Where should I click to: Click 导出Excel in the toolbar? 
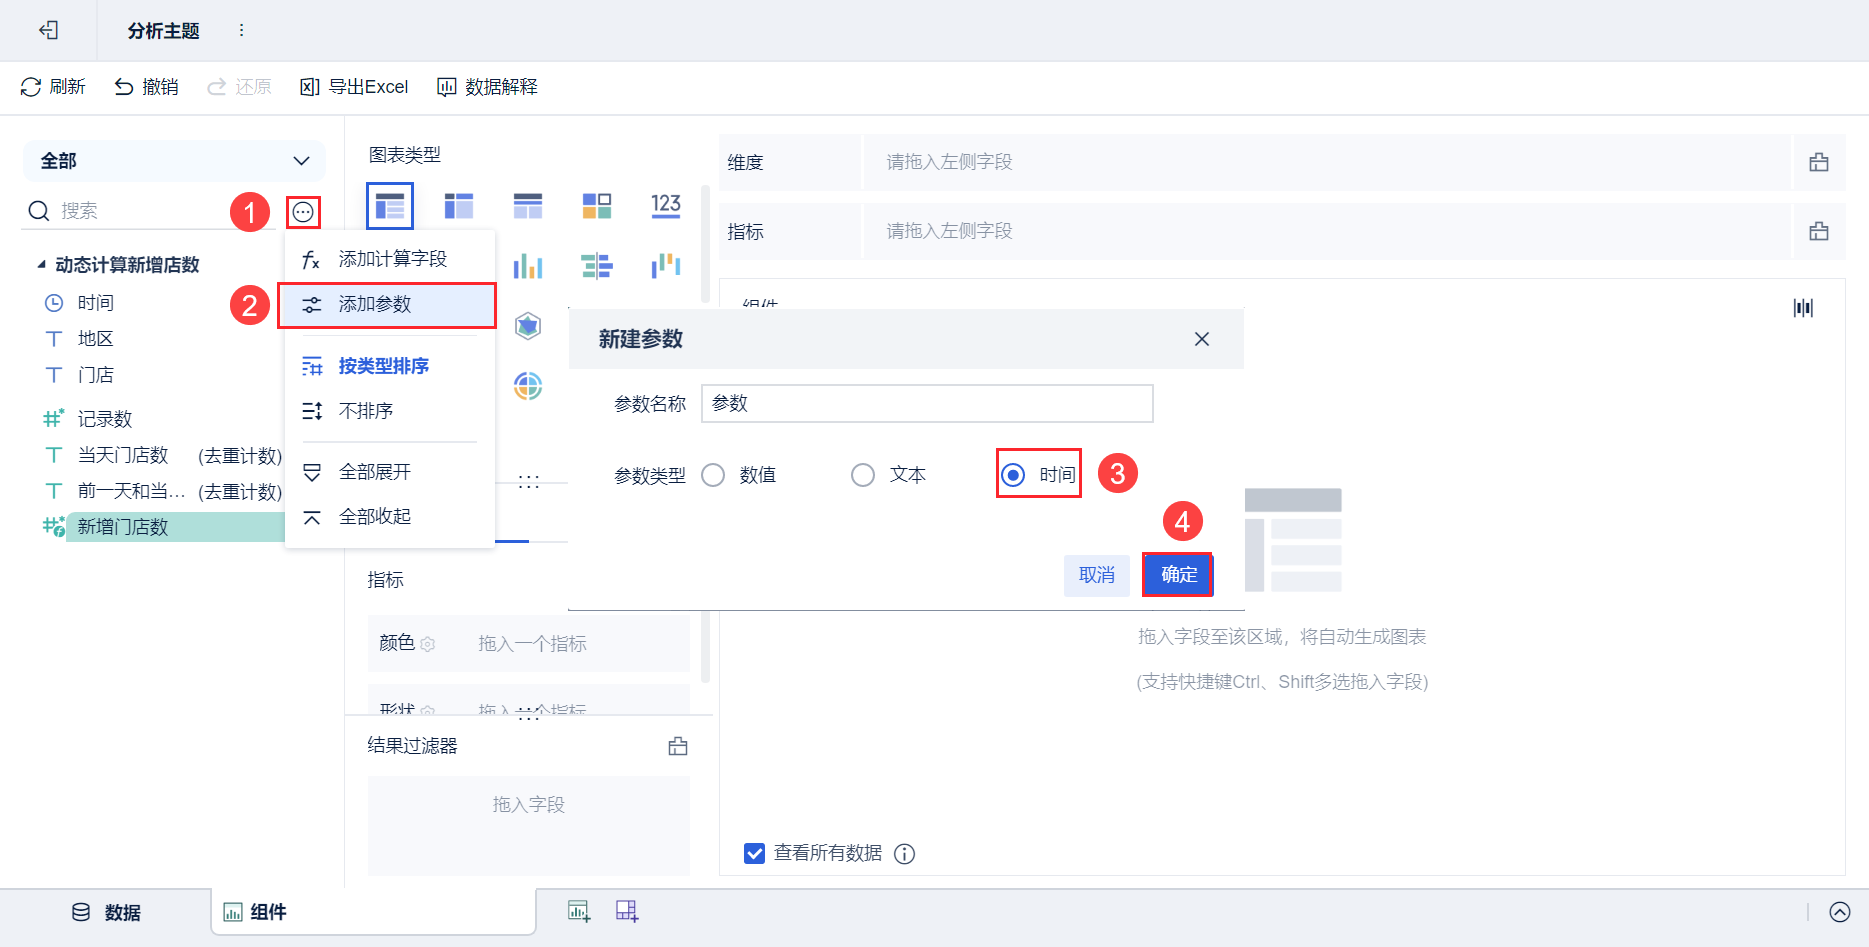(x=354, y=87)
